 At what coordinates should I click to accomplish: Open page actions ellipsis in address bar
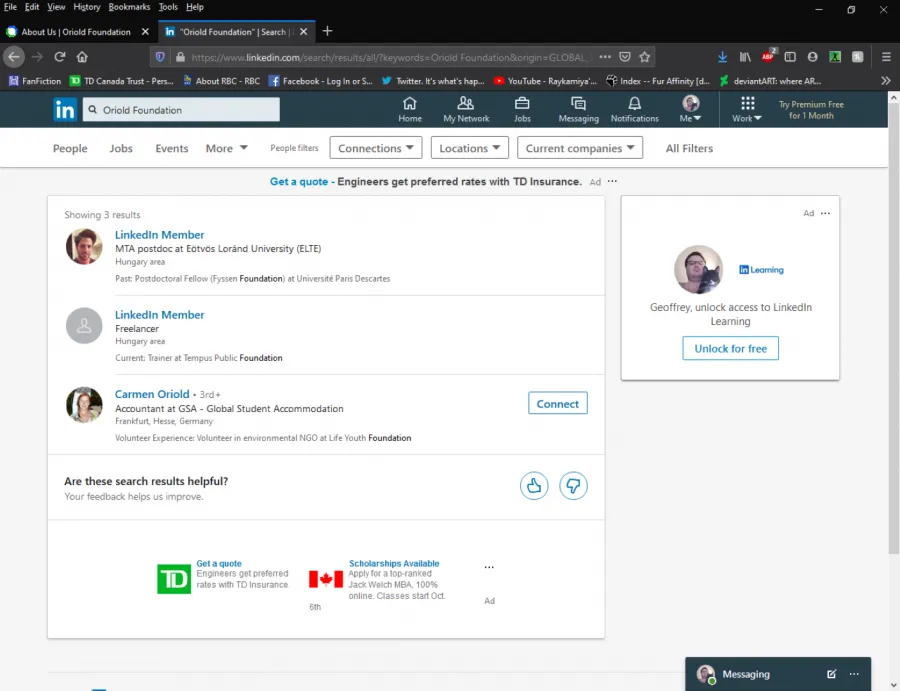coord(605,57)
